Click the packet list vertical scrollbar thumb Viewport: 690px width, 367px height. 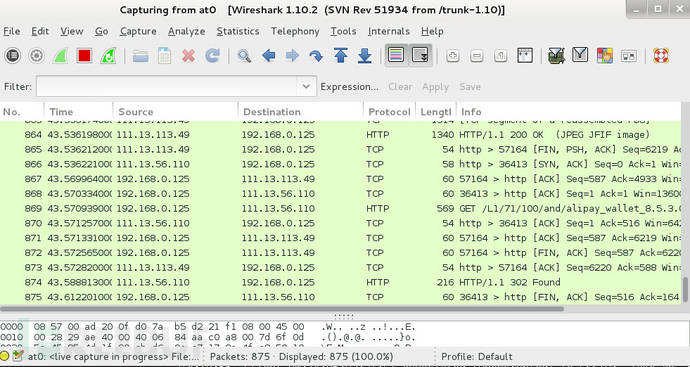tap(685, 290)
